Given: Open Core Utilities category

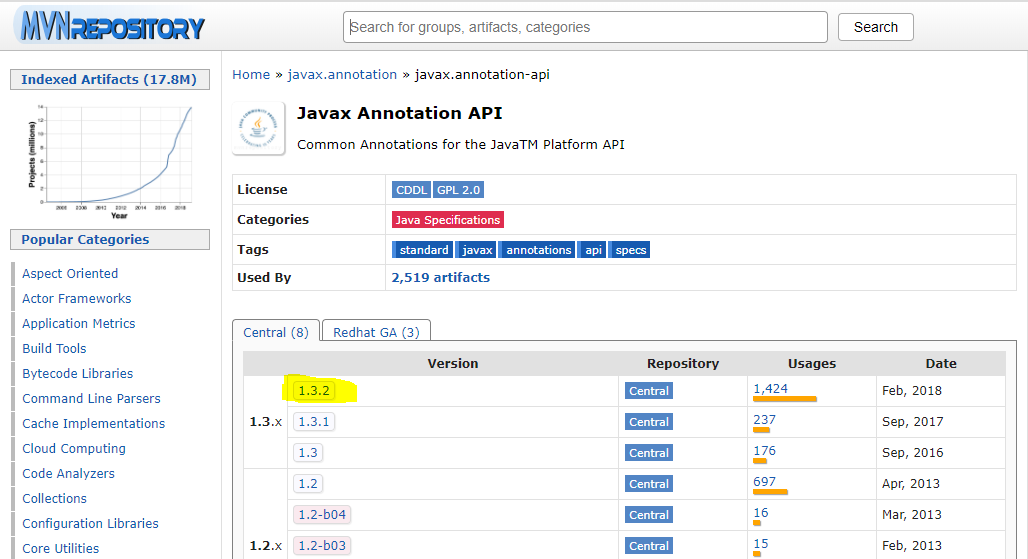Looking at the screenshot, I should pyautogui.click(x=60, y=548).
